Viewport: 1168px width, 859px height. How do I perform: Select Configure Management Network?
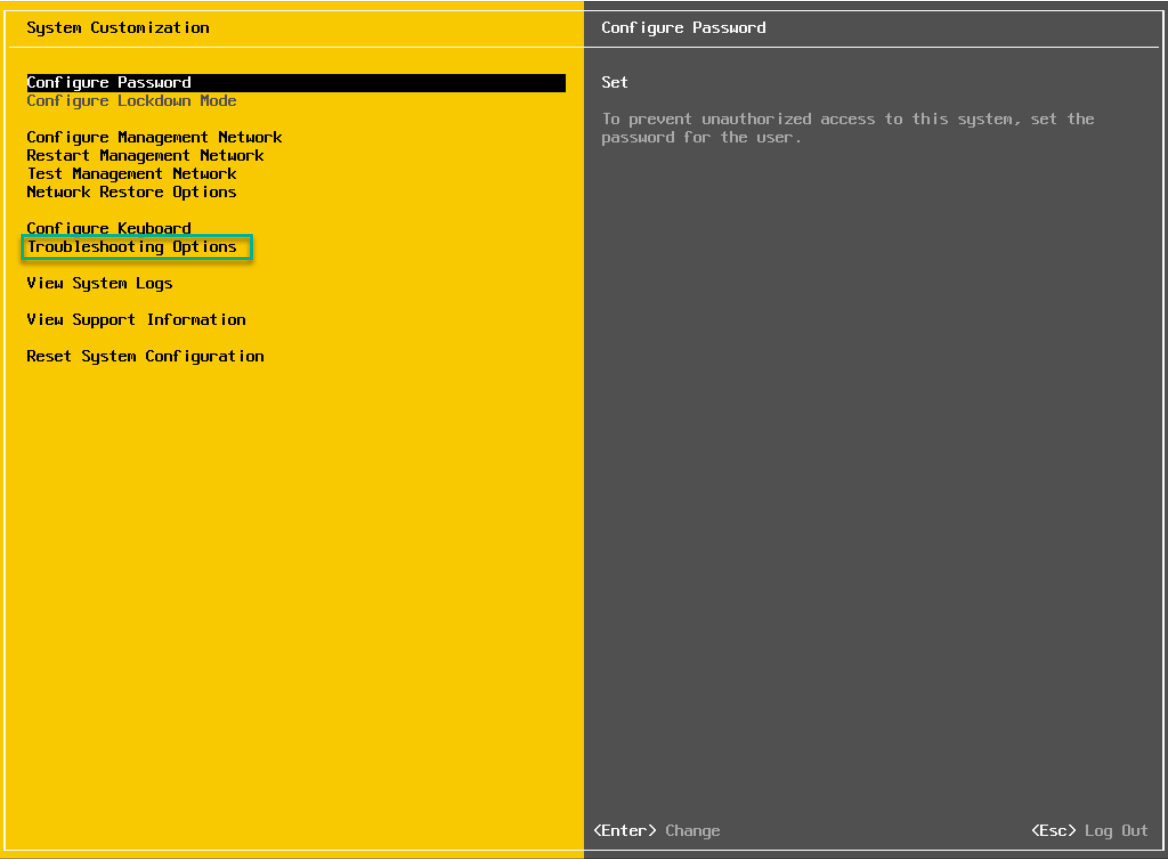tap(154, 137)
